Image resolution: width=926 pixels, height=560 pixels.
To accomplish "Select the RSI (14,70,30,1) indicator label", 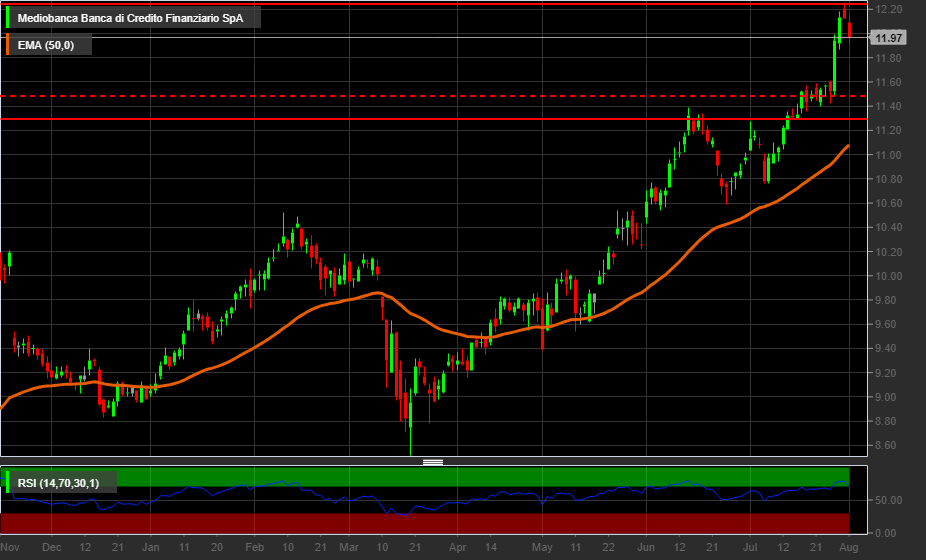I will tap(58, 483).
